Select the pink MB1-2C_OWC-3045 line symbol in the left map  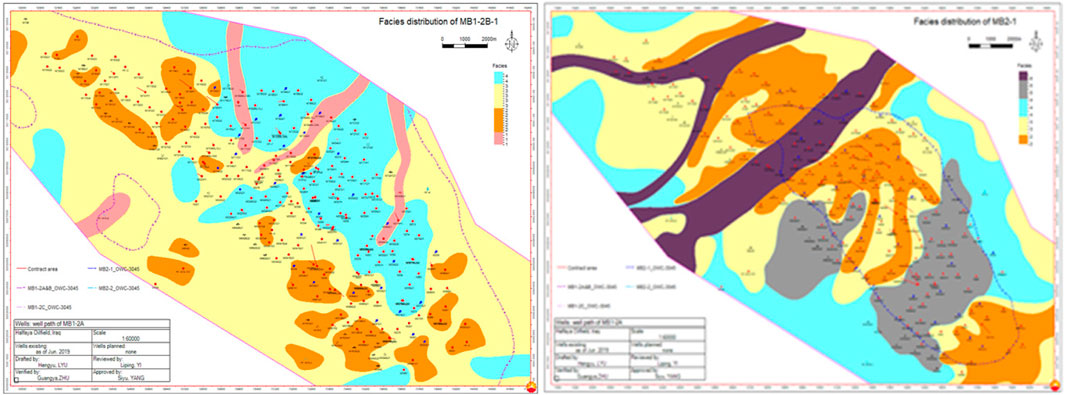[22, 307]
